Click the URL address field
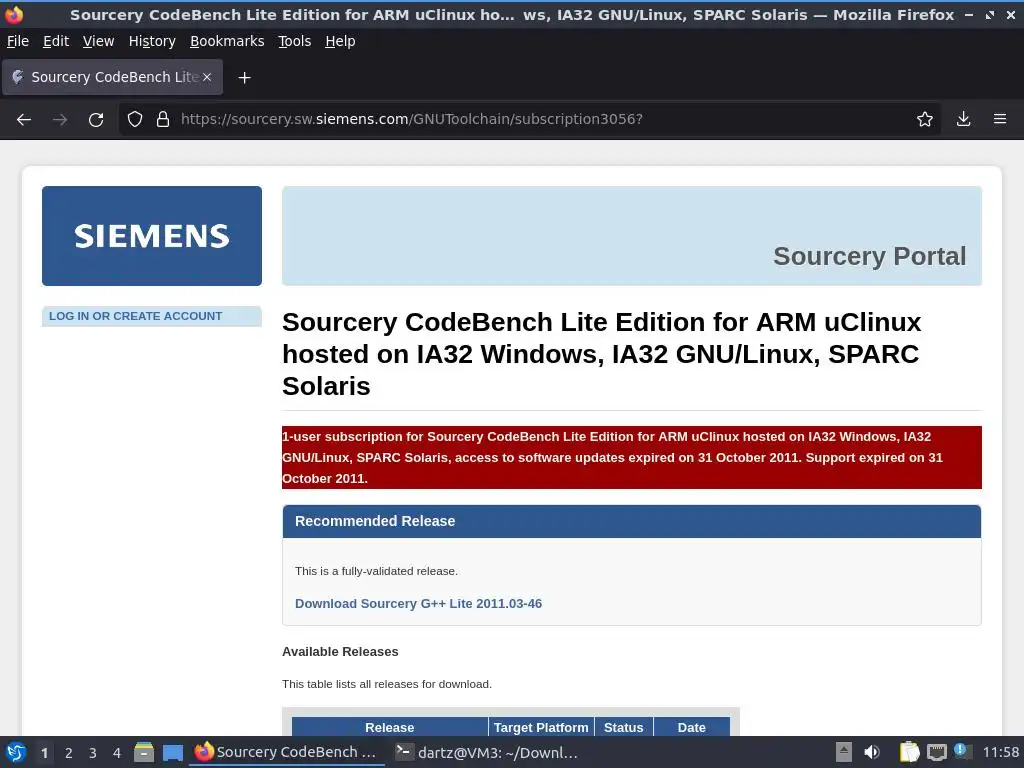 click(530, 119)
